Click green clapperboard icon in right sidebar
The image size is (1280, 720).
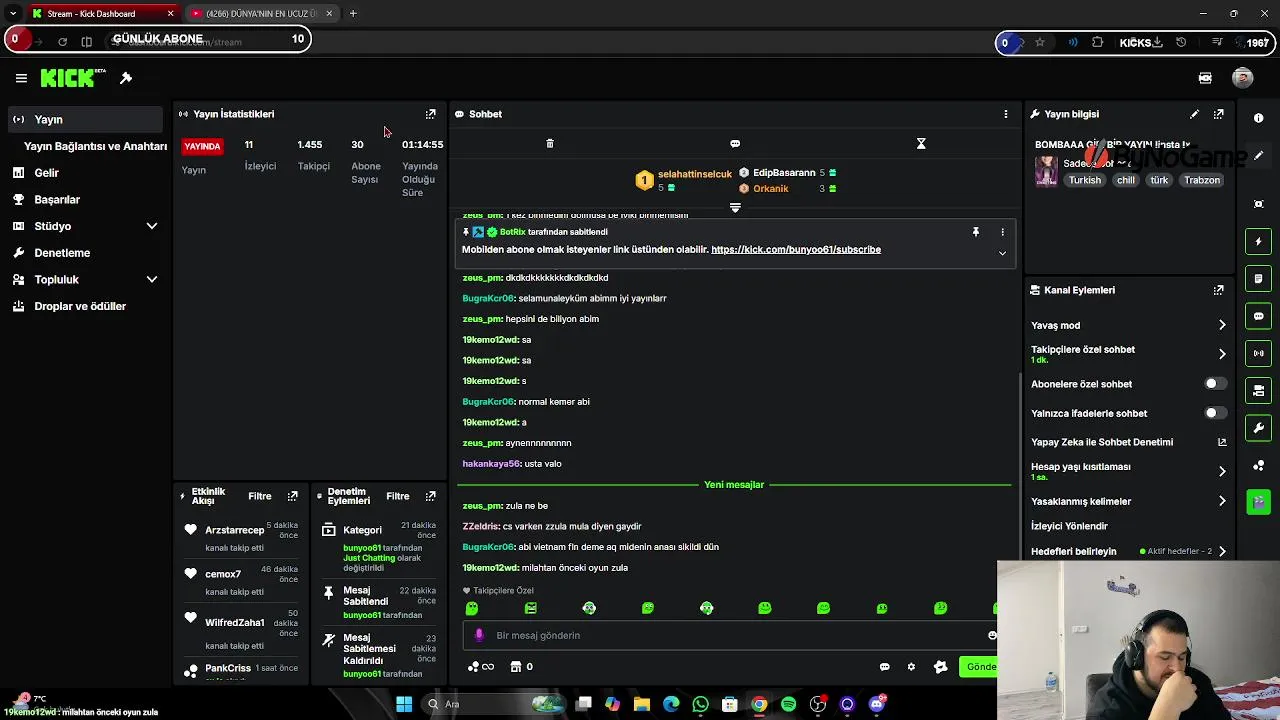[x=1258, y=502]
